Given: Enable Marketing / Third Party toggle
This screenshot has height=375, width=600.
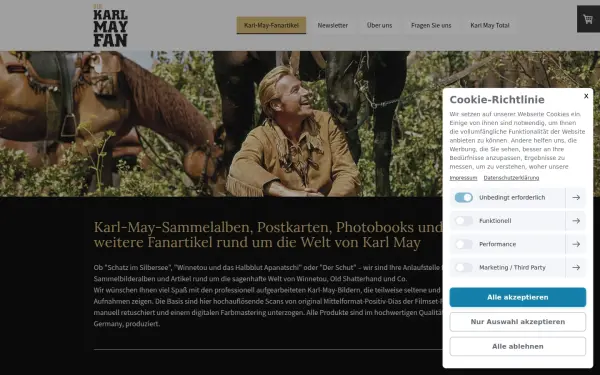Looking at the screenshot, I should [x=464, y=267].
